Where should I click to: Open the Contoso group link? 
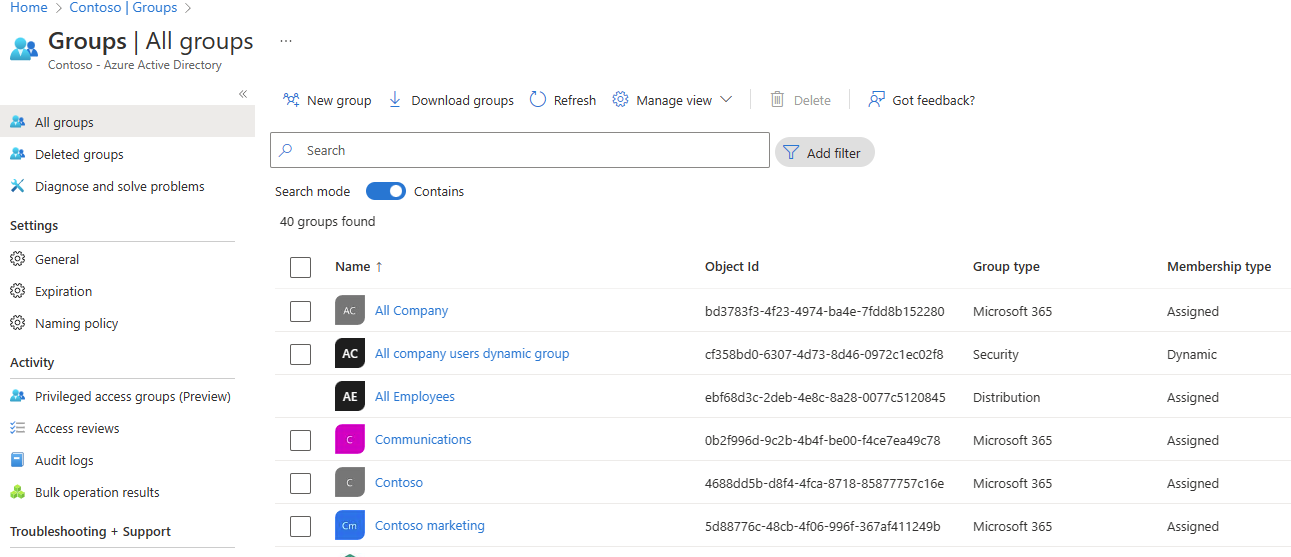tap(399, 483)
